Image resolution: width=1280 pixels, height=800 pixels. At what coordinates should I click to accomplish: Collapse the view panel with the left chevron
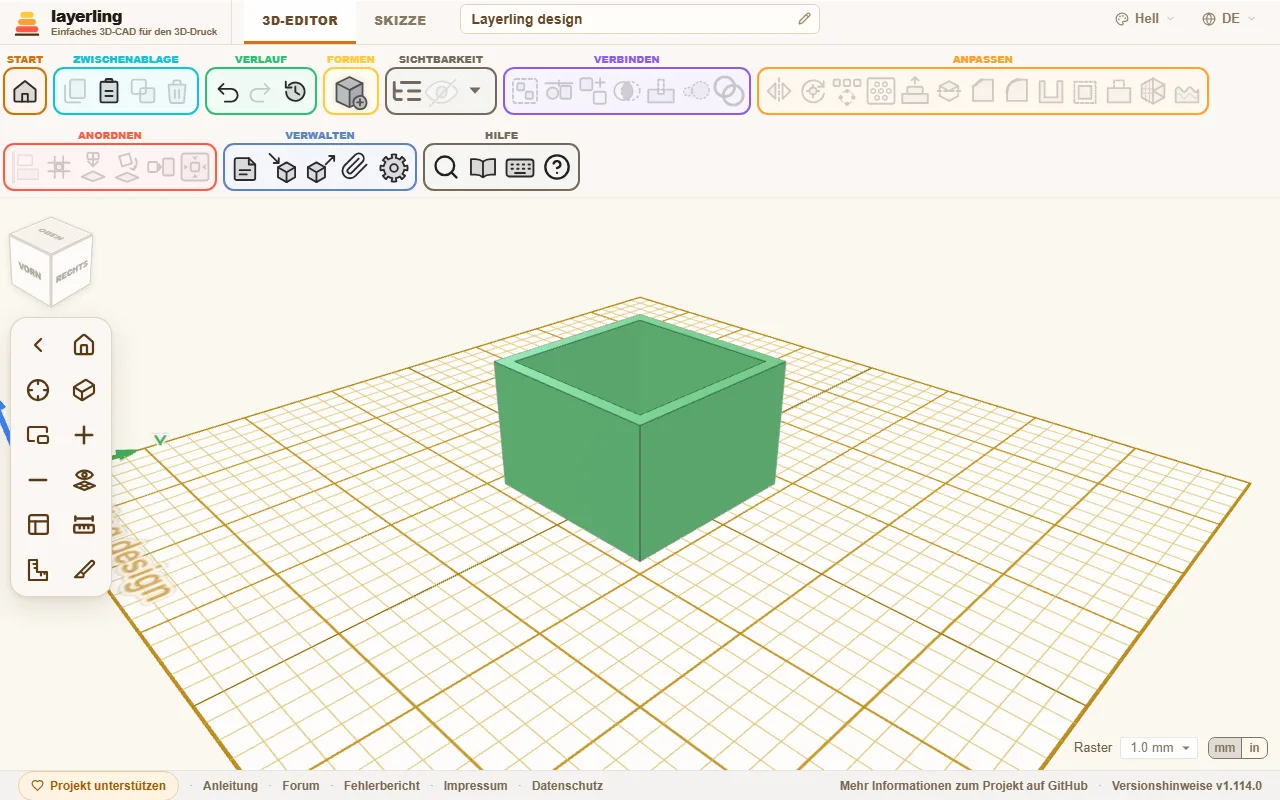38,345
